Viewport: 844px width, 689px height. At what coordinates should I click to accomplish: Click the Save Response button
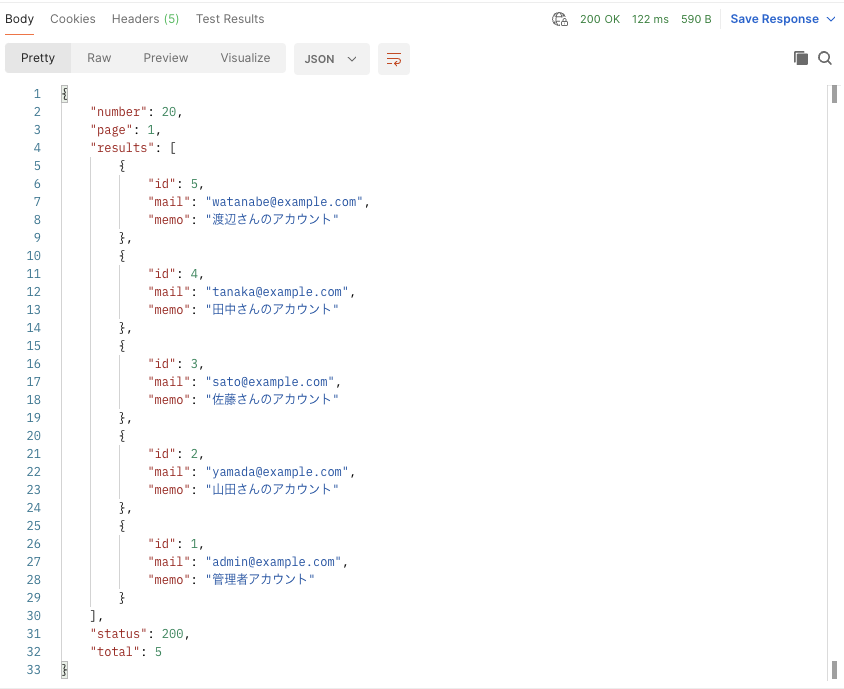click(774, 19)
